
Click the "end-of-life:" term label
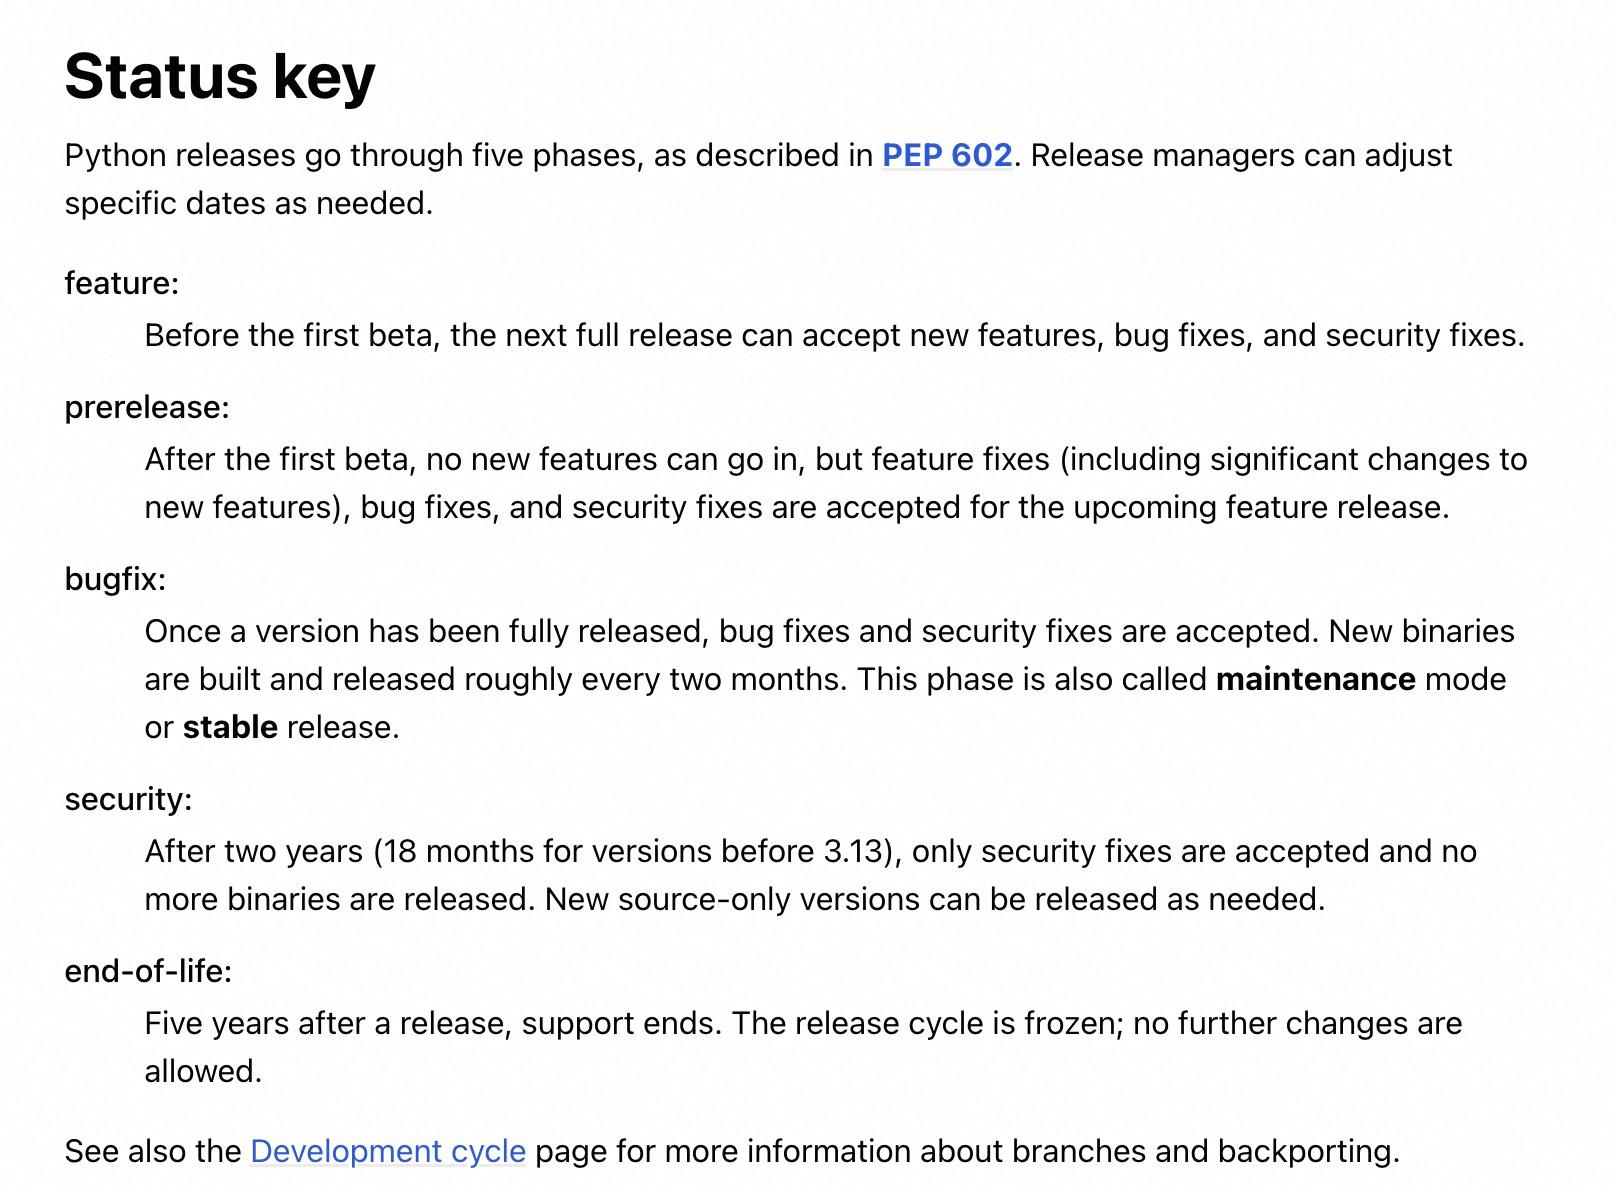coord(148,972)
